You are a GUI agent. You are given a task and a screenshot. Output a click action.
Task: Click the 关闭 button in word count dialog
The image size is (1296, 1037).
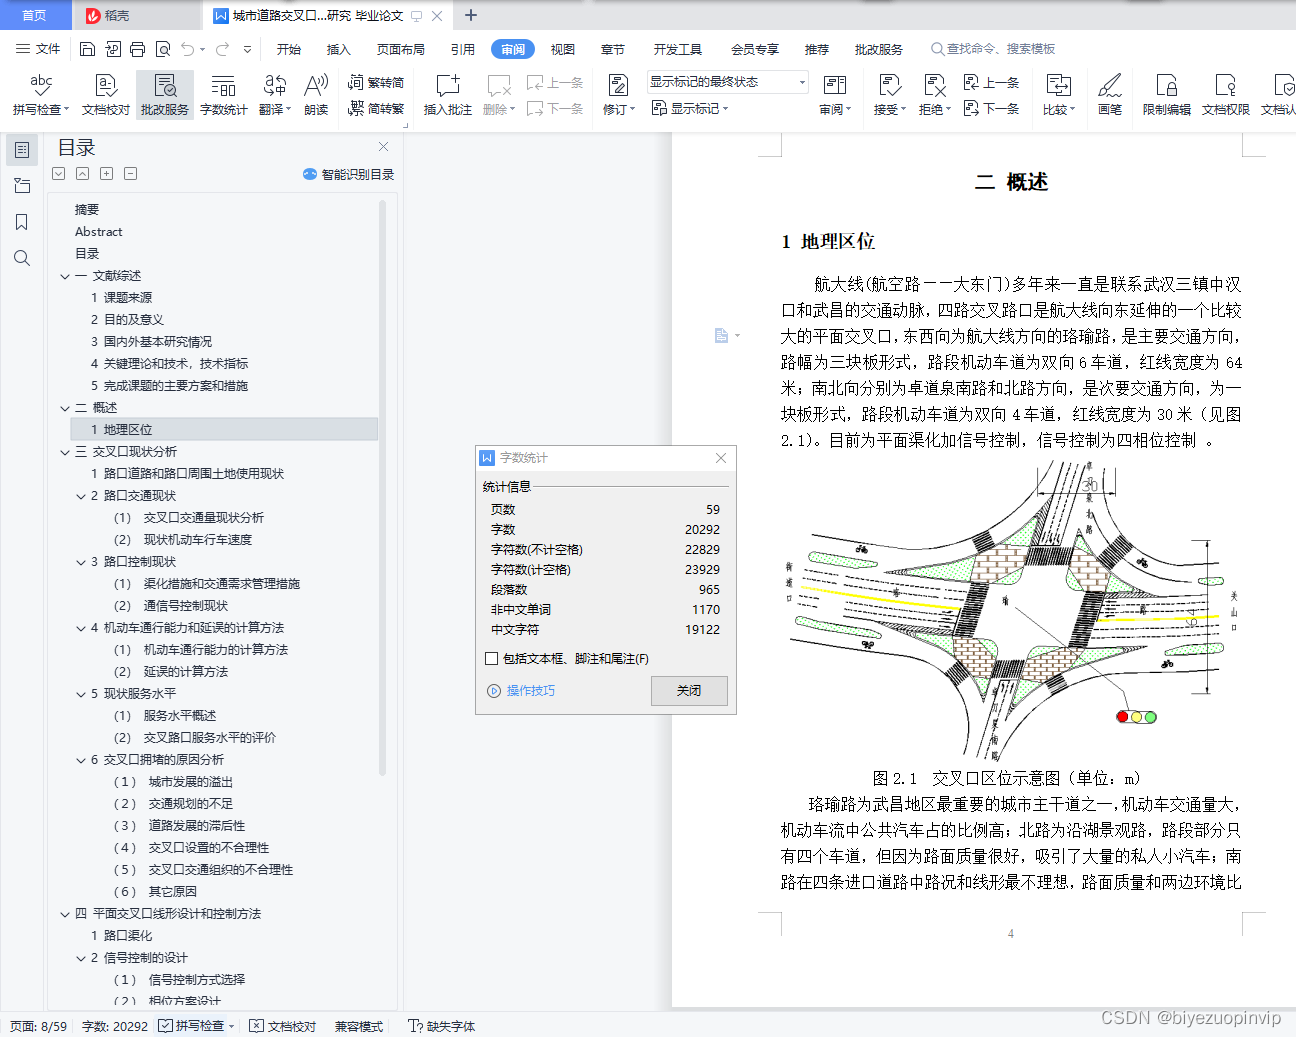point(689,691)
